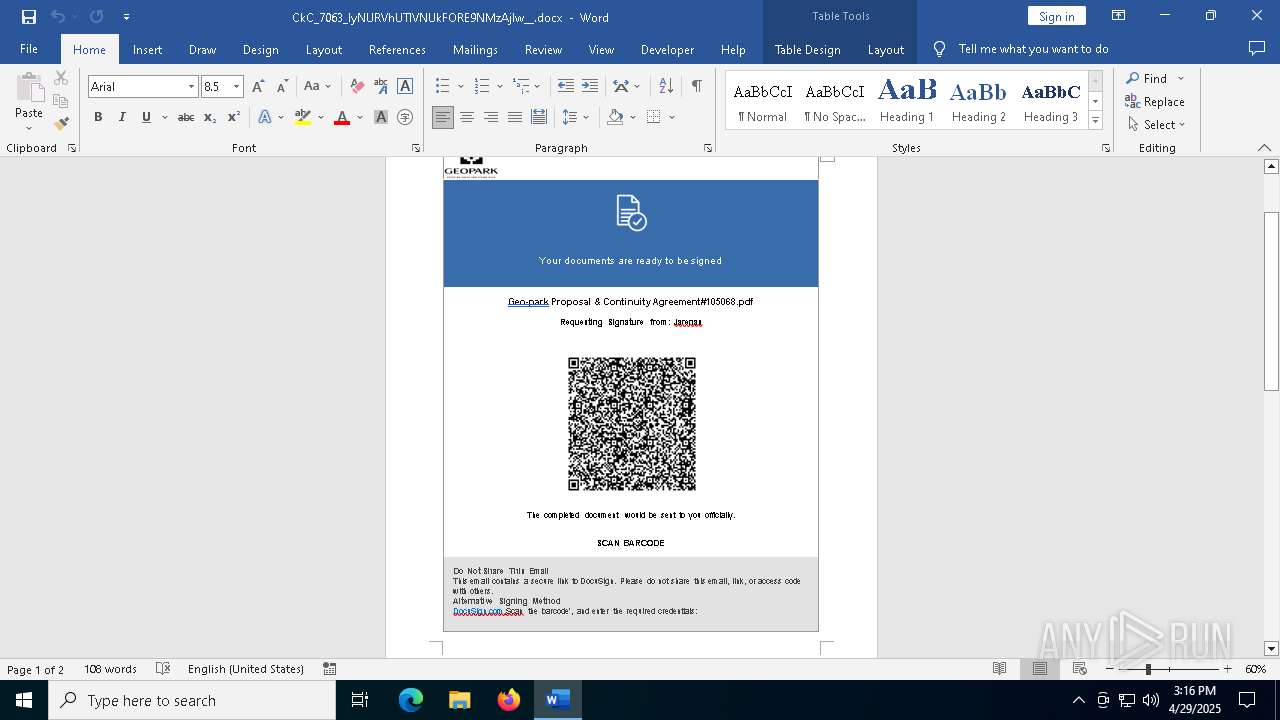The width and height of the screenshot is (1280, 720).
Task: Click the font color red A swatch
Action: 342,117
